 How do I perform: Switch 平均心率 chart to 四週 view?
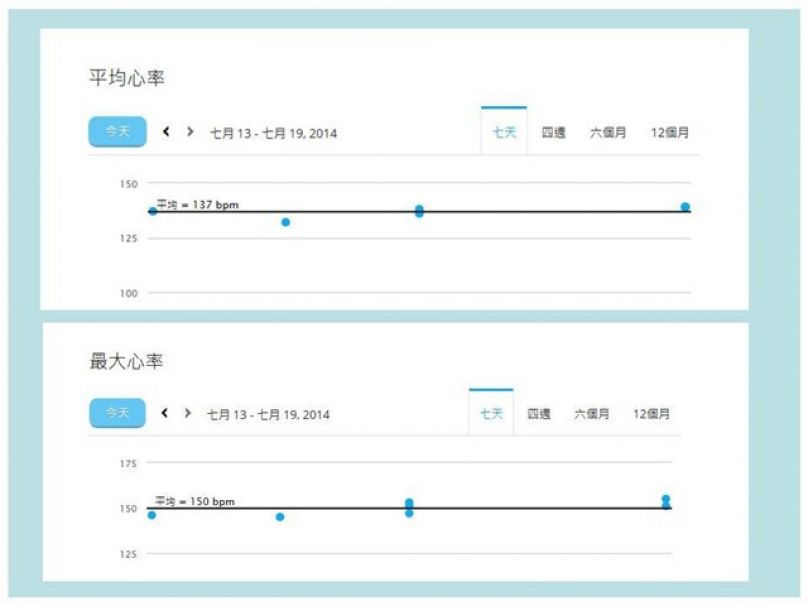553,132
